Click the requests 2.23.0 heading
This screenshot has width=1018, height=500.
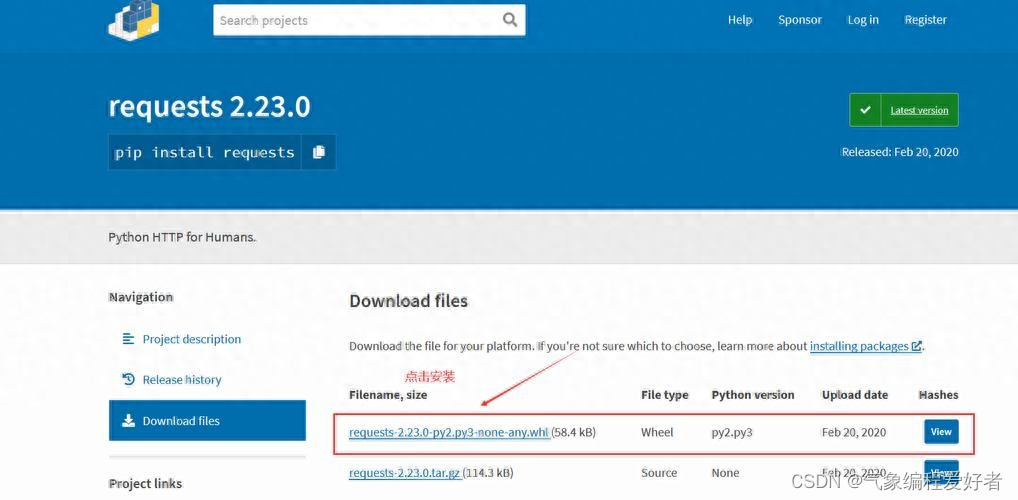point(209,106)
